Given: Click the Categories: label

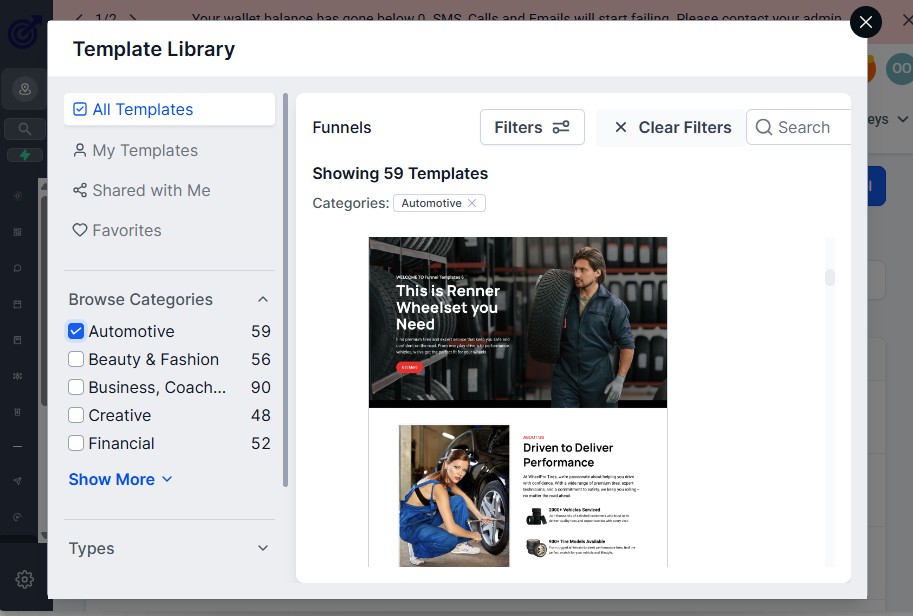Looking at the screenshot, I should click(351, 203).
